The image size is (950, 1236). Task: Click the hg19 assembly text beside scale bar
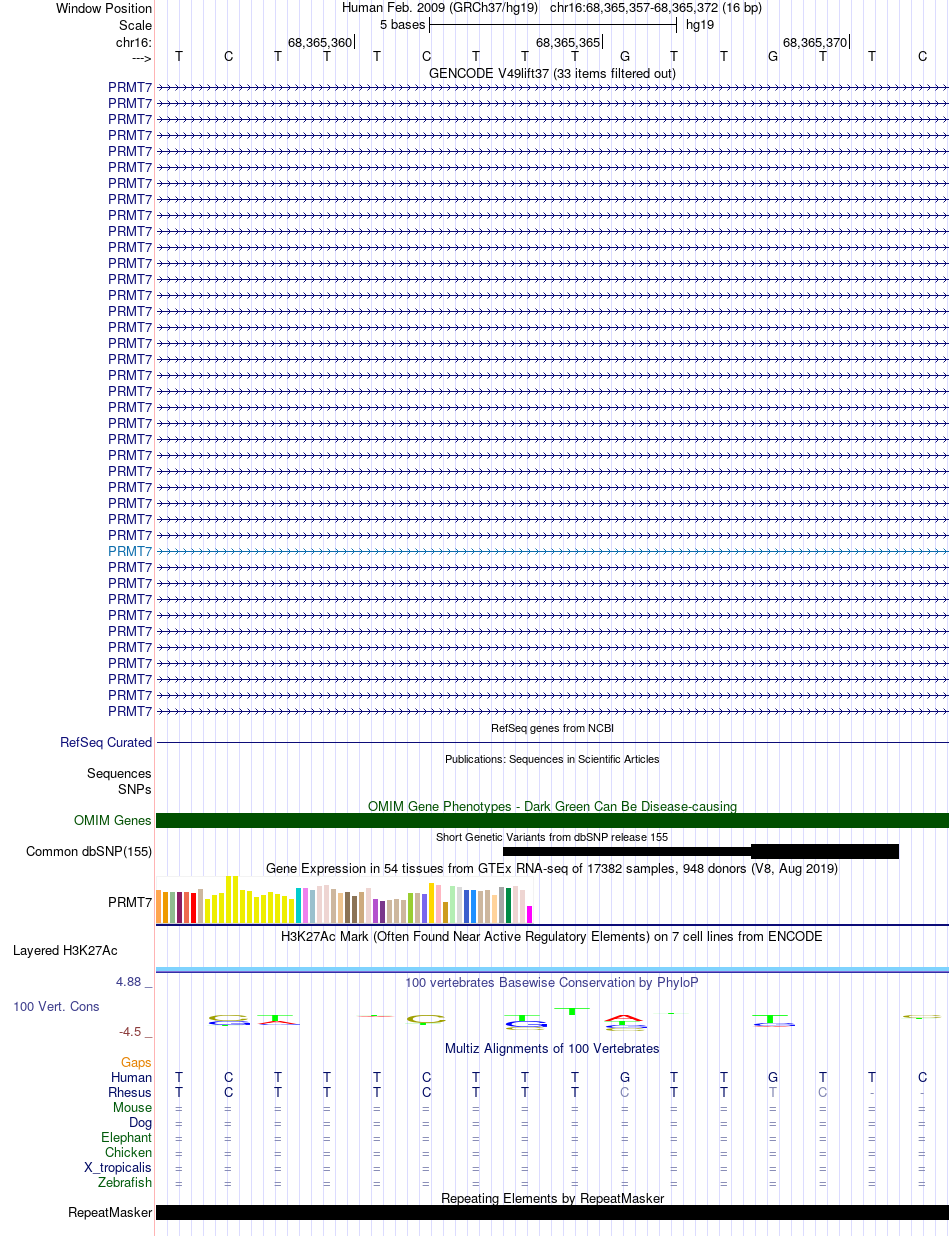700,24
